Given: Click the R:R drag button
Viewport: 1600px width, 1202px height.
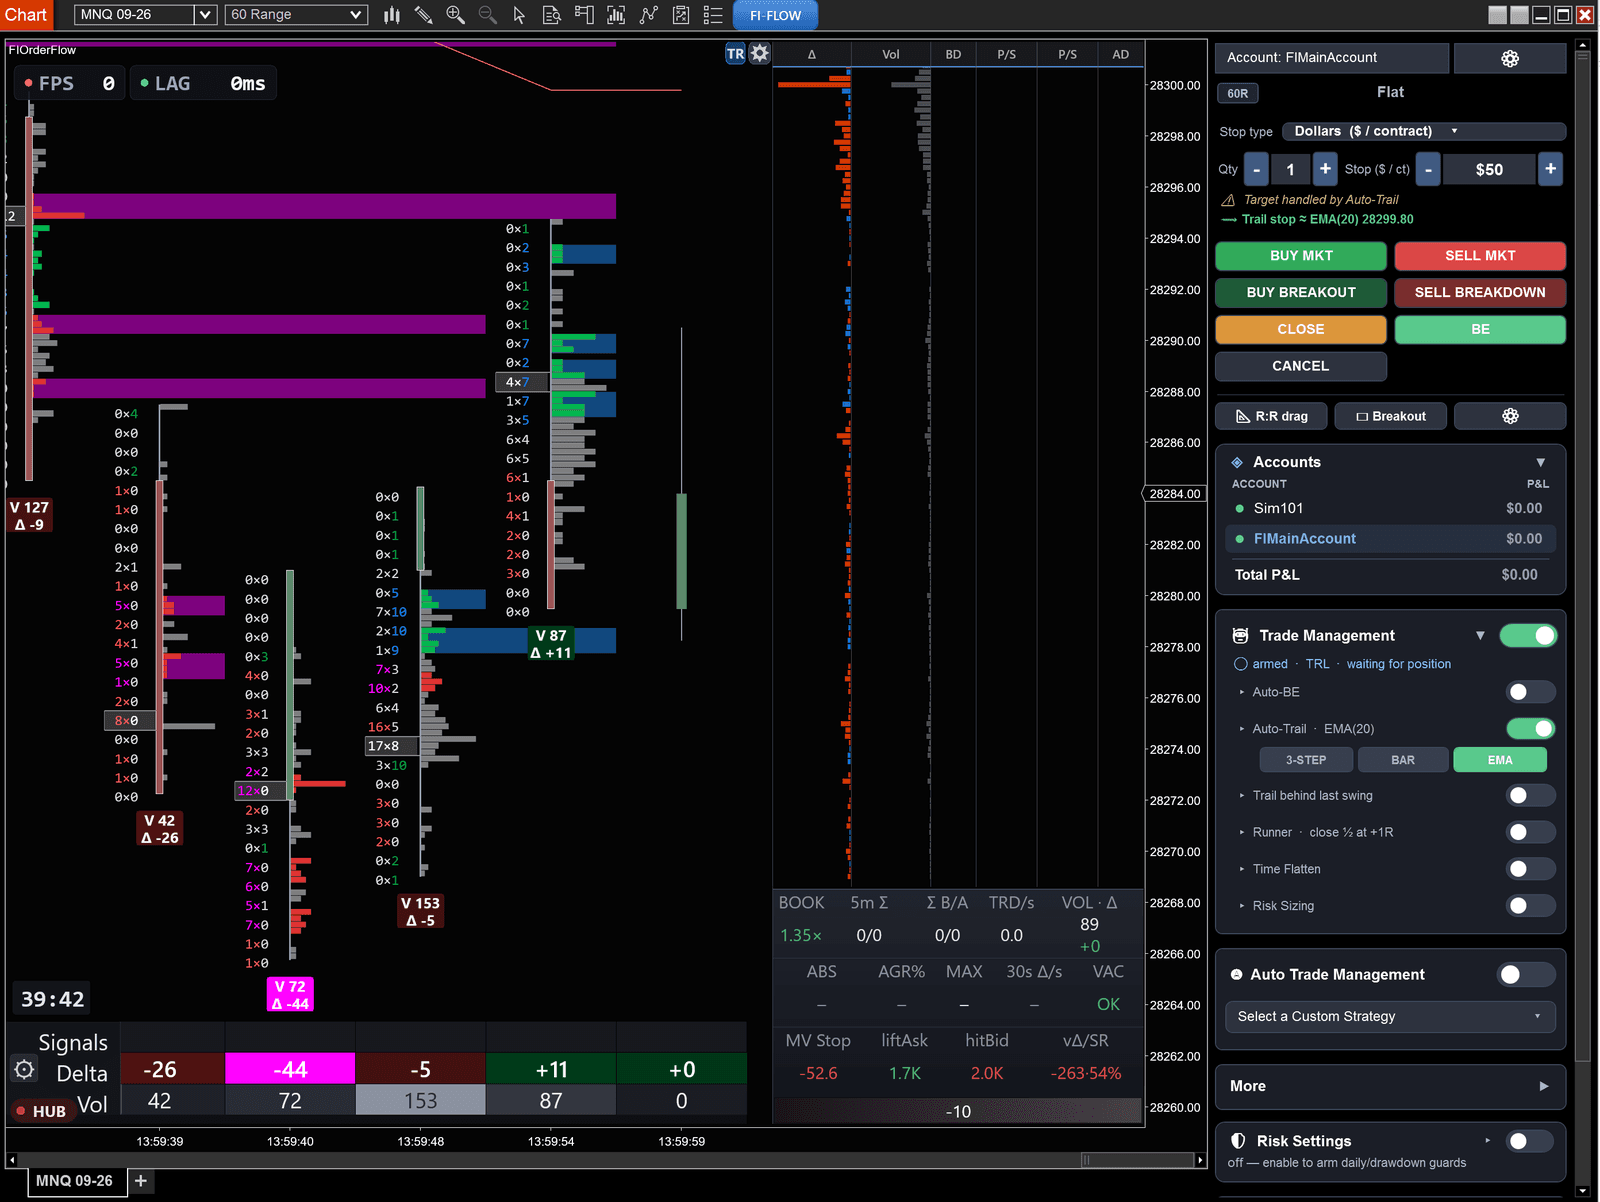Looking at the screenshot, I should coord(1272,416).
